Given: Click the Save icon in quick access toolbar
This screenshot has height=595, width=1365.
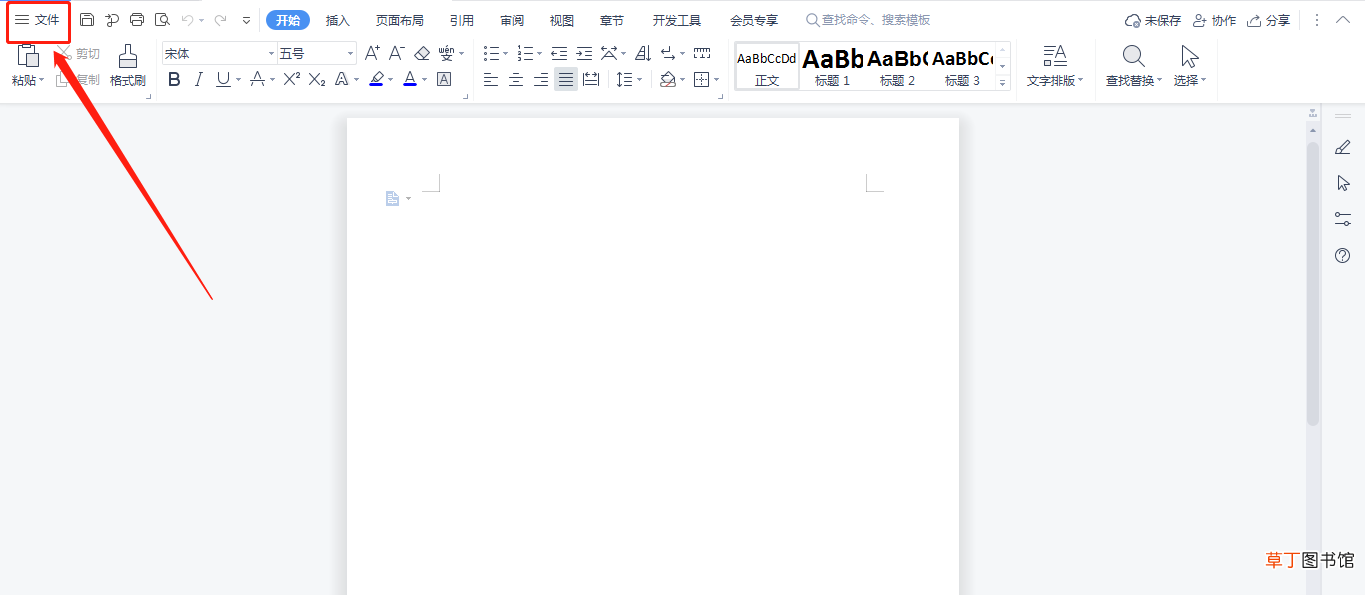Looking at the screenshot, I should click(87, 20).
